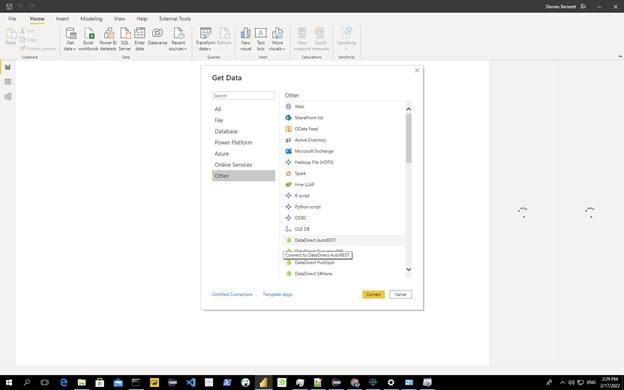Viewport: 624px width, 390px height.
Task: Select the SharePoint list connector
Action: tap(344, 118)
